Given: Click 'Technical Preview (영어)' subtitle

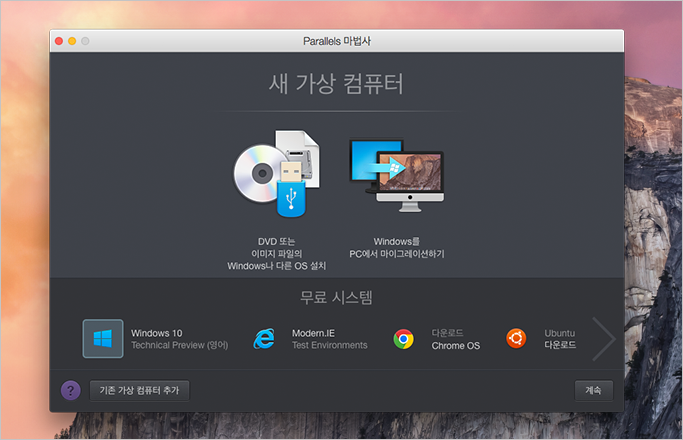Looking at the screenshot, I should point(179,345).
